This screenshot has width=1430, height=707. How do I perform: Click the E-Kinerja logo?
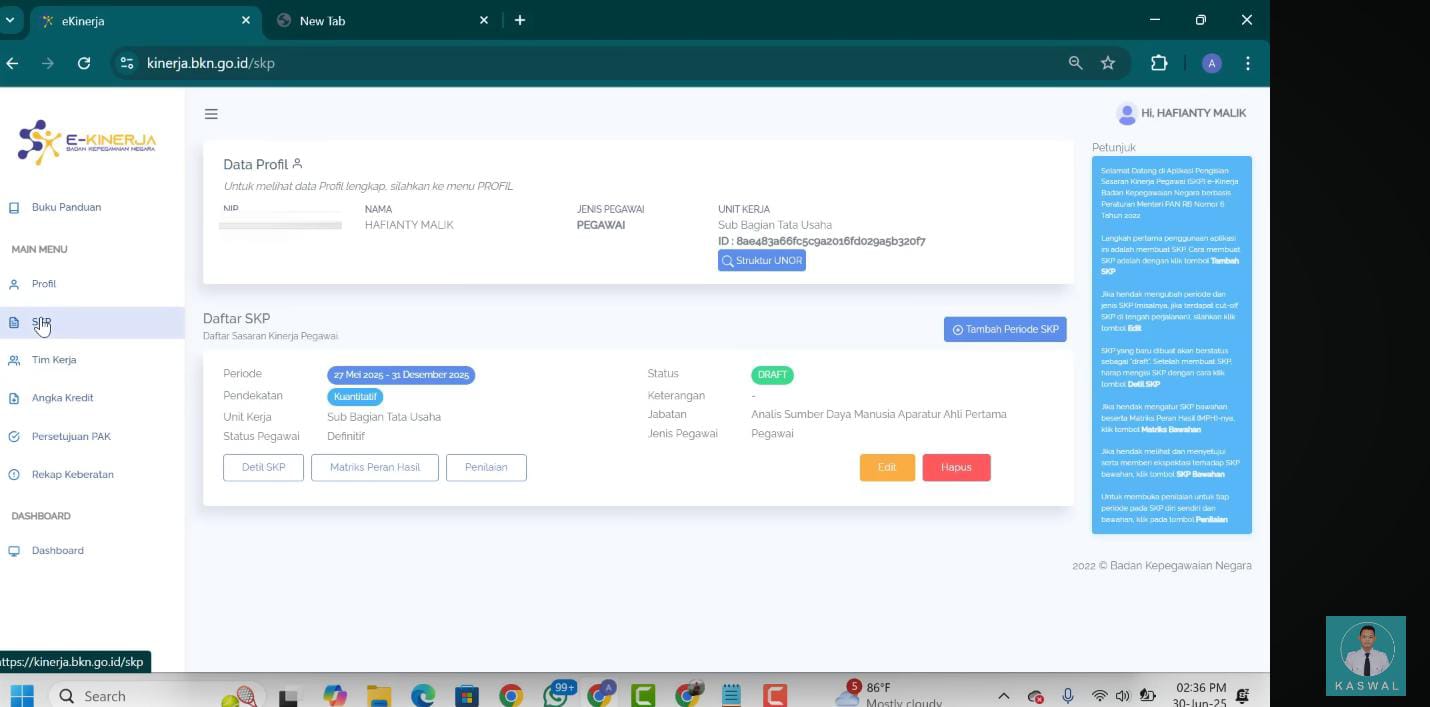click(87, 142)
